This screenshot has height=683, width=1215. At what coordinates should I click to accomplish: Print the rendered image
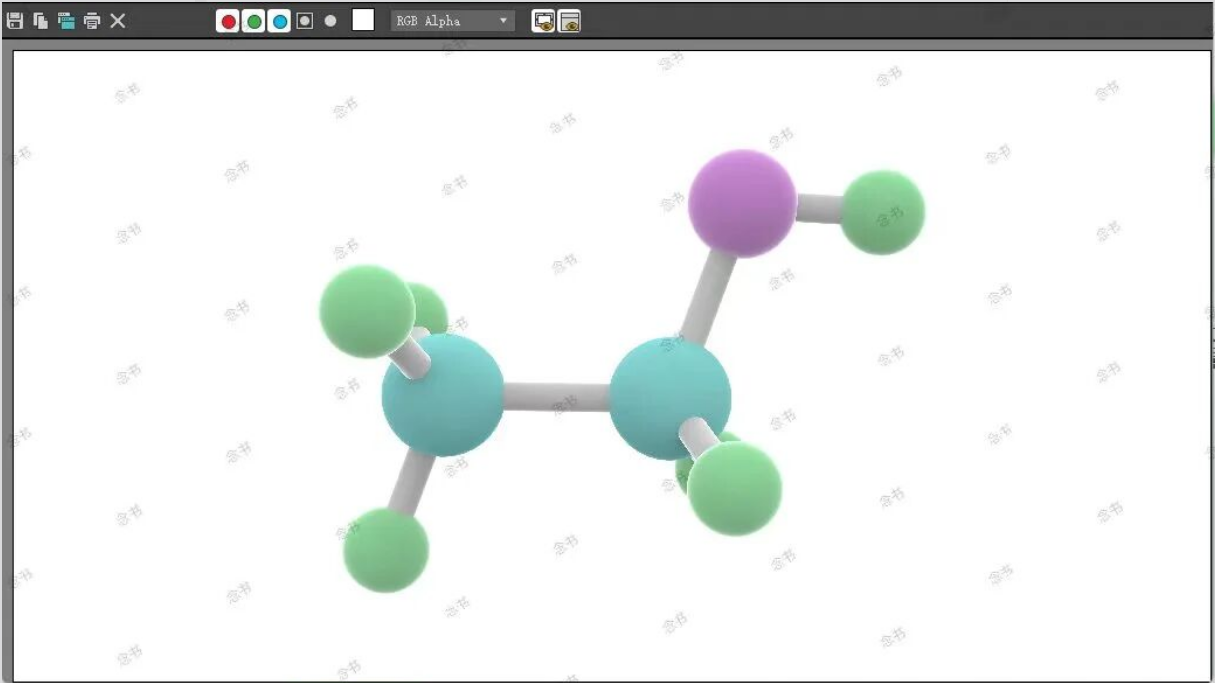[x=92, y=21]
